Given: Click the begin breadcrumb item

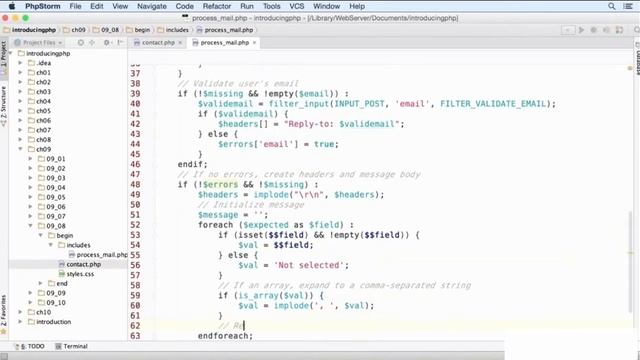Looking at the screenshot, I should pyautogui.click(x=138, y=30).
